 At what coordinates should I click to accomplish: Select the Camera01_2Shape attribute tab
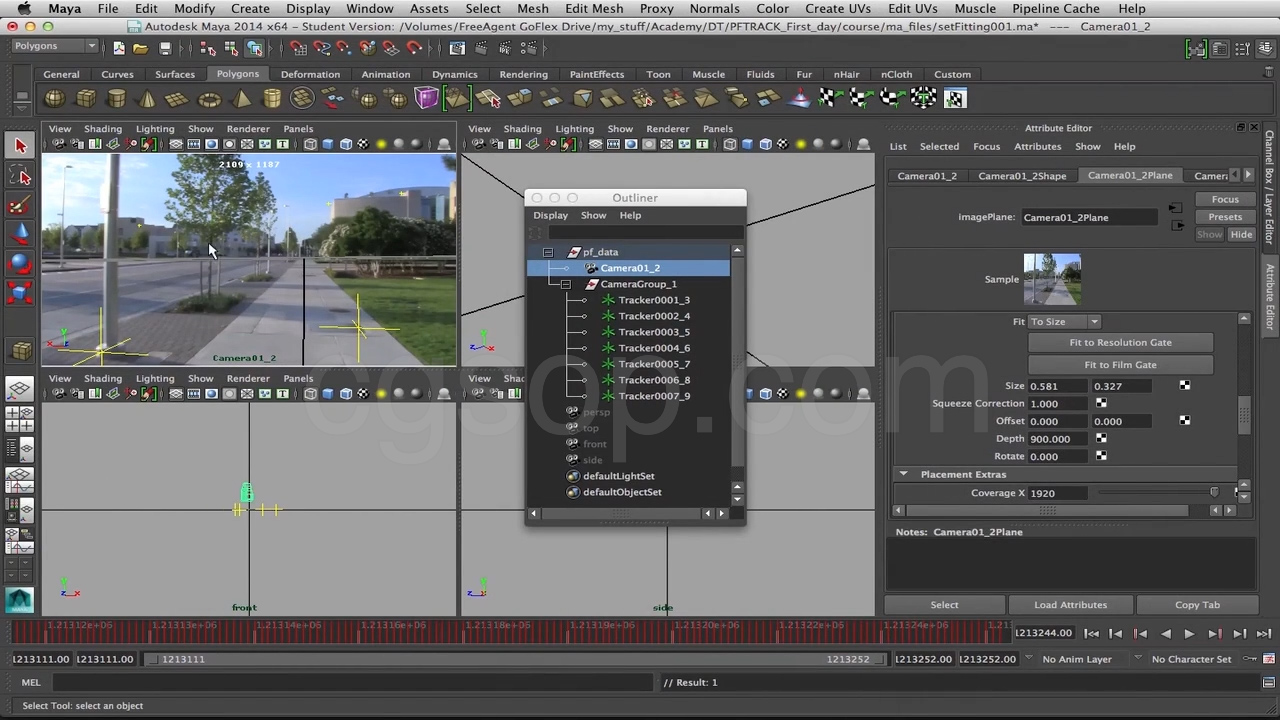(x=1022, y=176)
